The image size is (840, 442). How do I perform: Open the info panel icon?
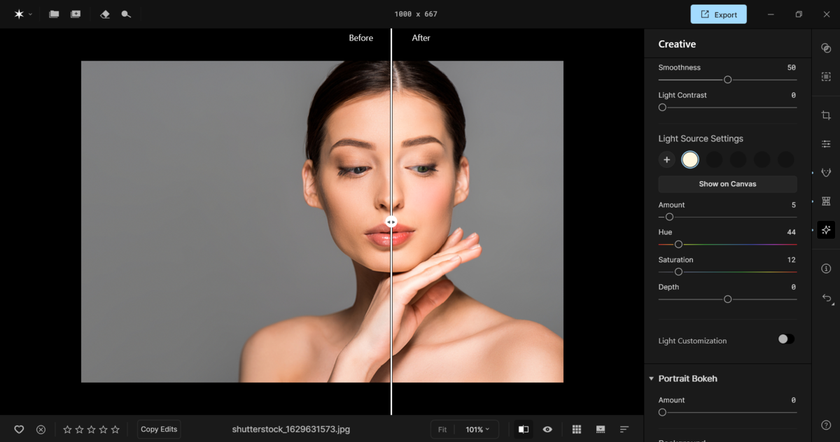coord(826,268)
